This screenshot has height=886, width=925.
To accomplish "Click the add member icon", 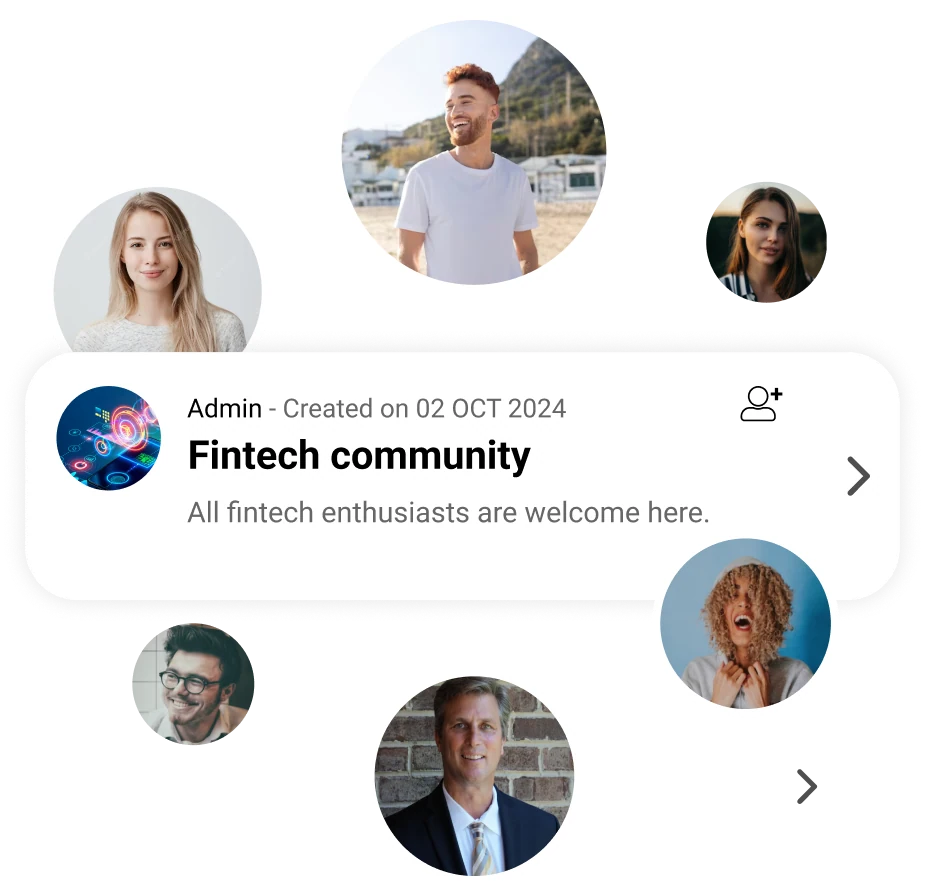I will pos(761,403).
